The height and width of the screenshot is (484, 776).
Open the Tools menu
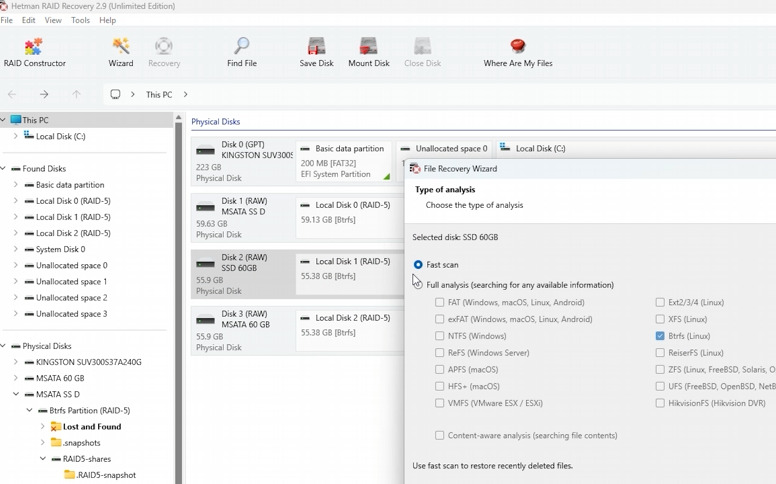point(80,20)
